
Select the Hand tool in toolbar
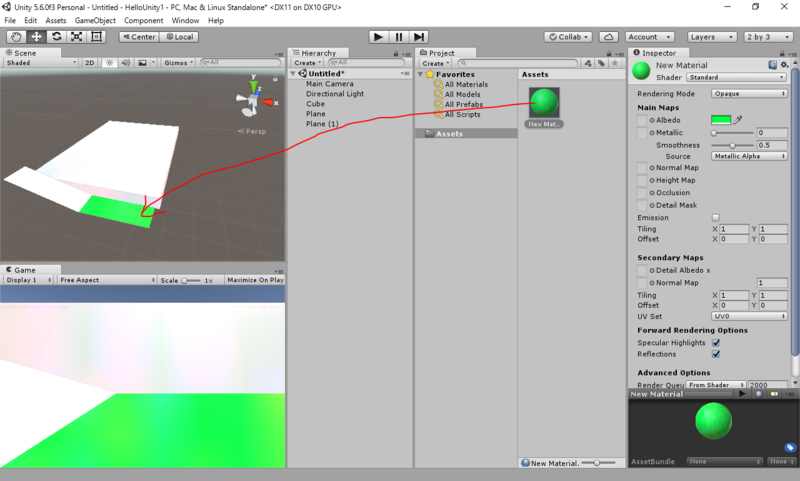pos(16,37)
